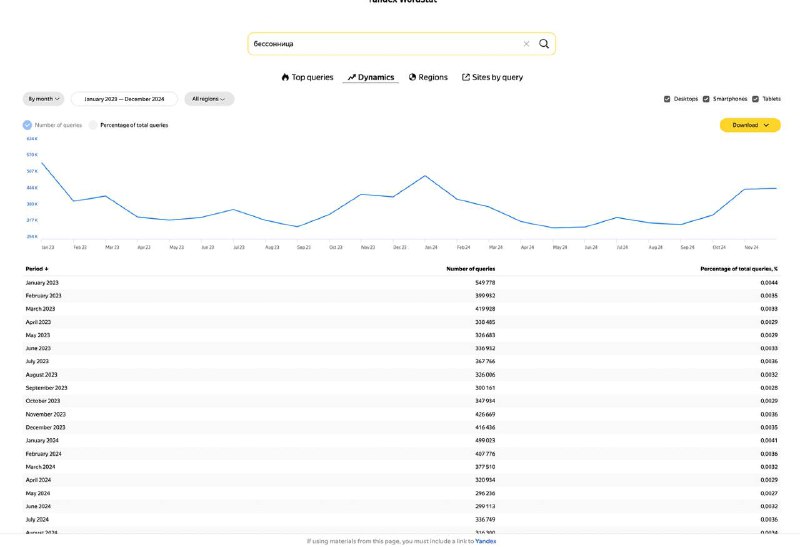Click the query count for July 2023
The width and height of the screenshot is (800, 547).
pyautogui.click(x=485, y=361)
